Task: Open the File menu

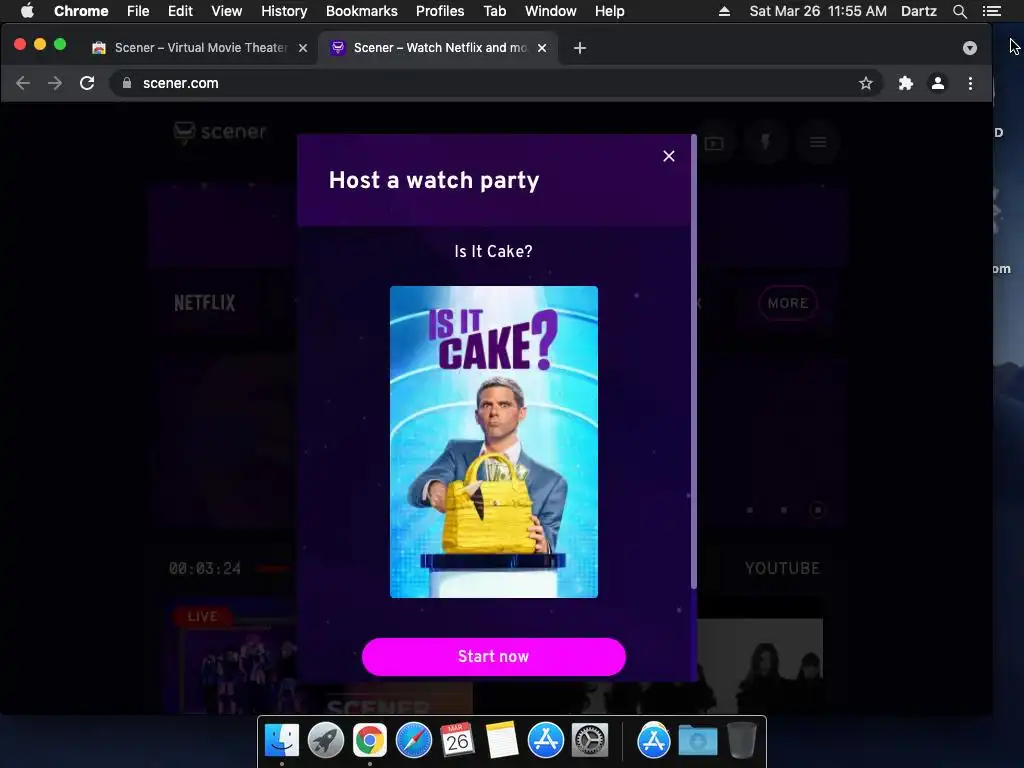Action: (138, 11)
